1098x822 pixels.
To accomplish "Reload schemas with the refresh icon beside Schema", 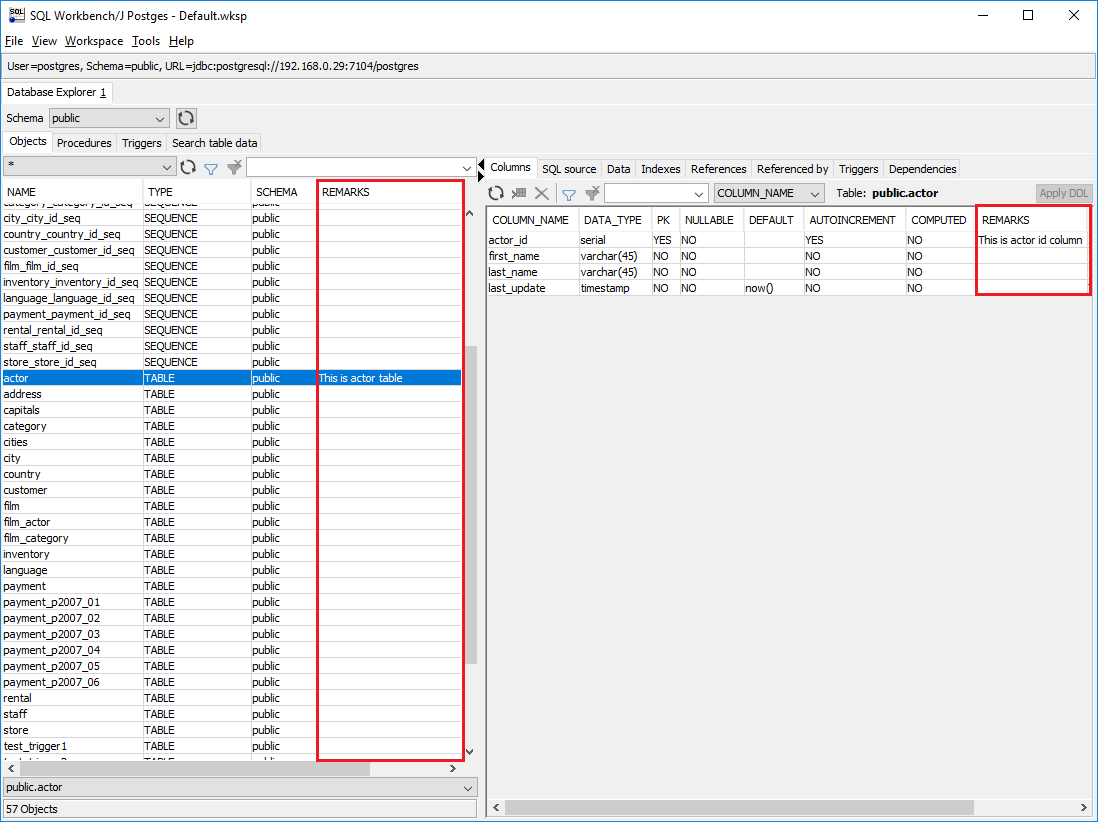I will tap(186, 118).
